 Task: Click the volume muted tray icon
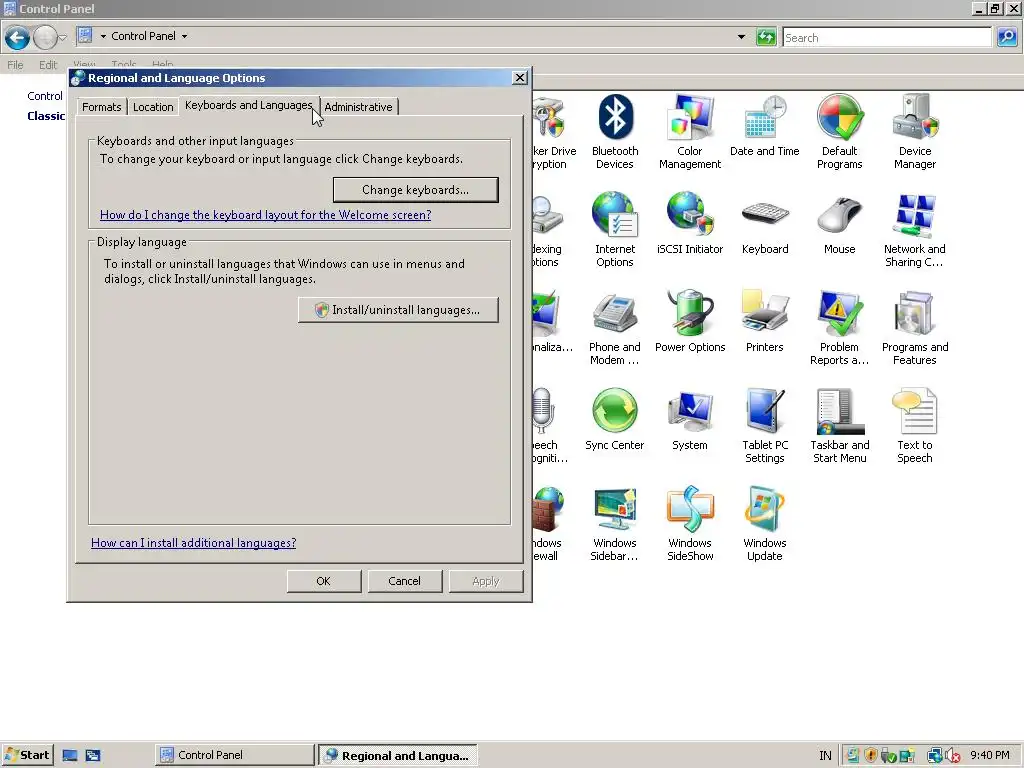click(x=952, y=756)
